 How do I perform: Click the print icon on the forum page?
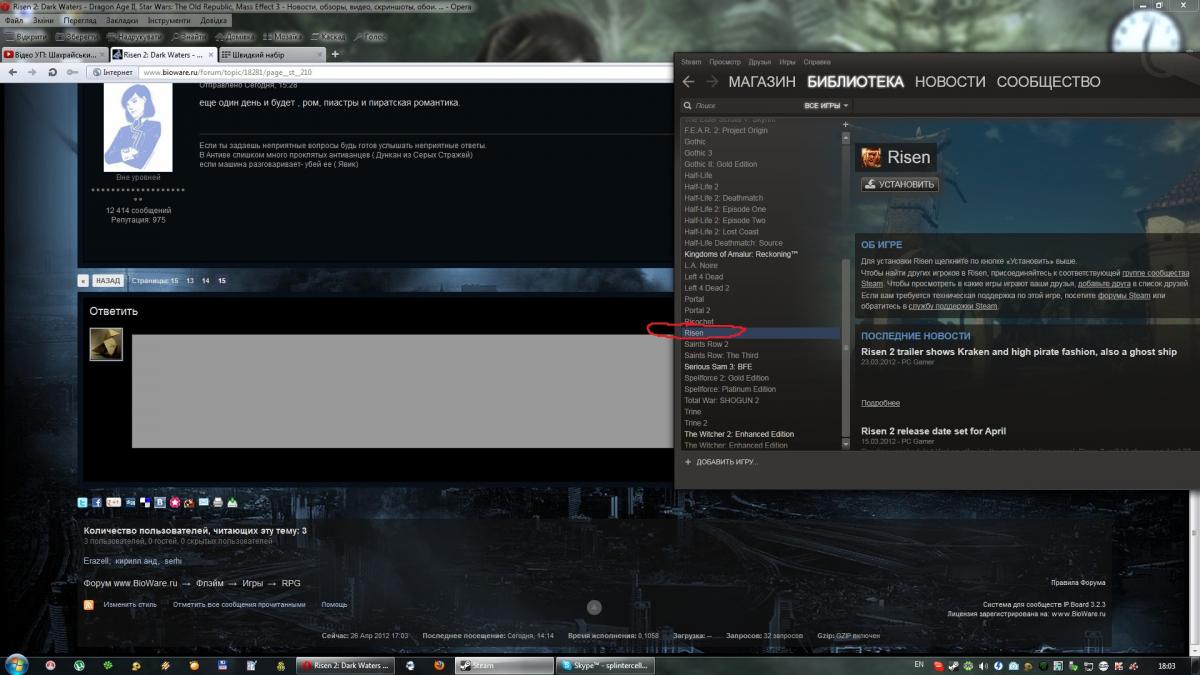point(218,502)
